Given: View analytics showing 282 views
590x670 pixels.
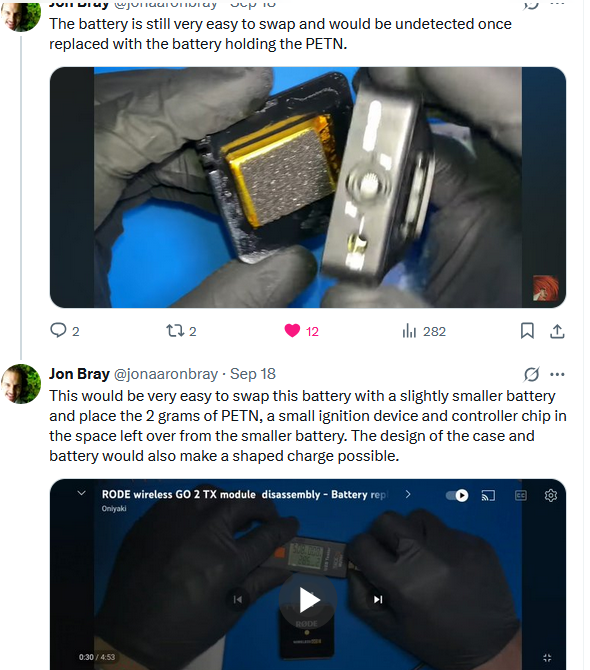Looking at the screenshot, I should [423, 331].
